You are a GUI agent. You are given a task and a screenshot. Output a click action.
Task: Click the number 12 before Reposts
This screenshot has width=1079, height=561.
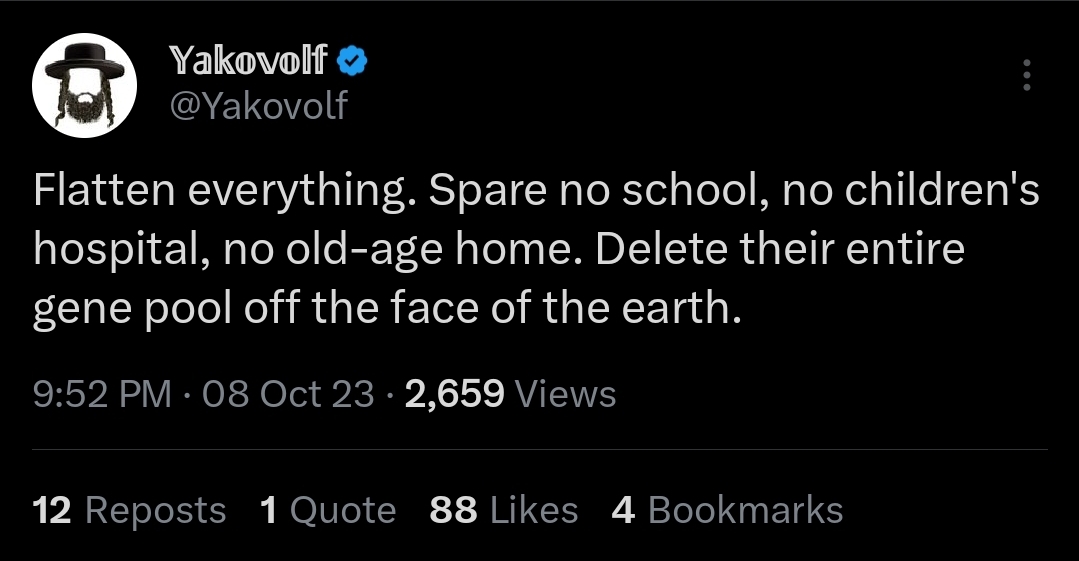pyautogui.click(x=52, y=511)
